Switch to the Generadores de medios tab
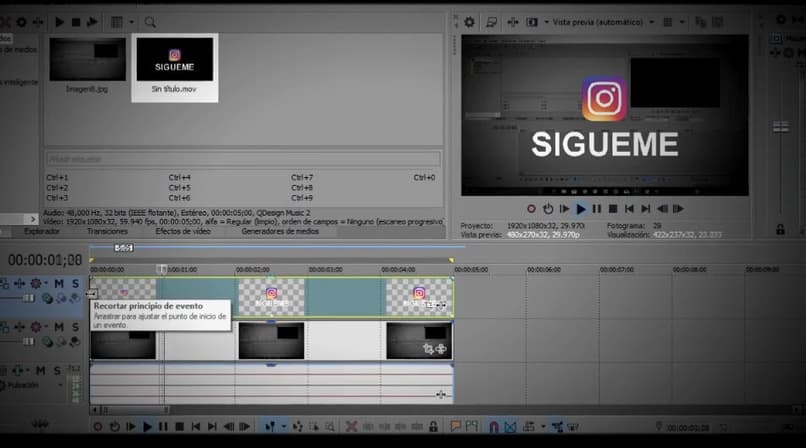 (280, 232)
